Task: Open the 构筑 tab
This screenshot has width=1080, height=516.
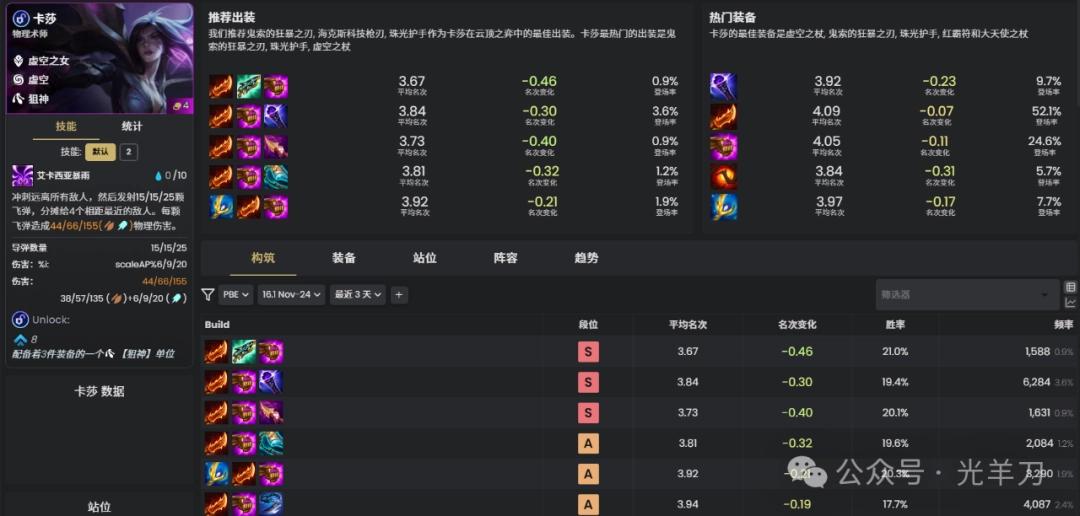Action: [263, 258]
